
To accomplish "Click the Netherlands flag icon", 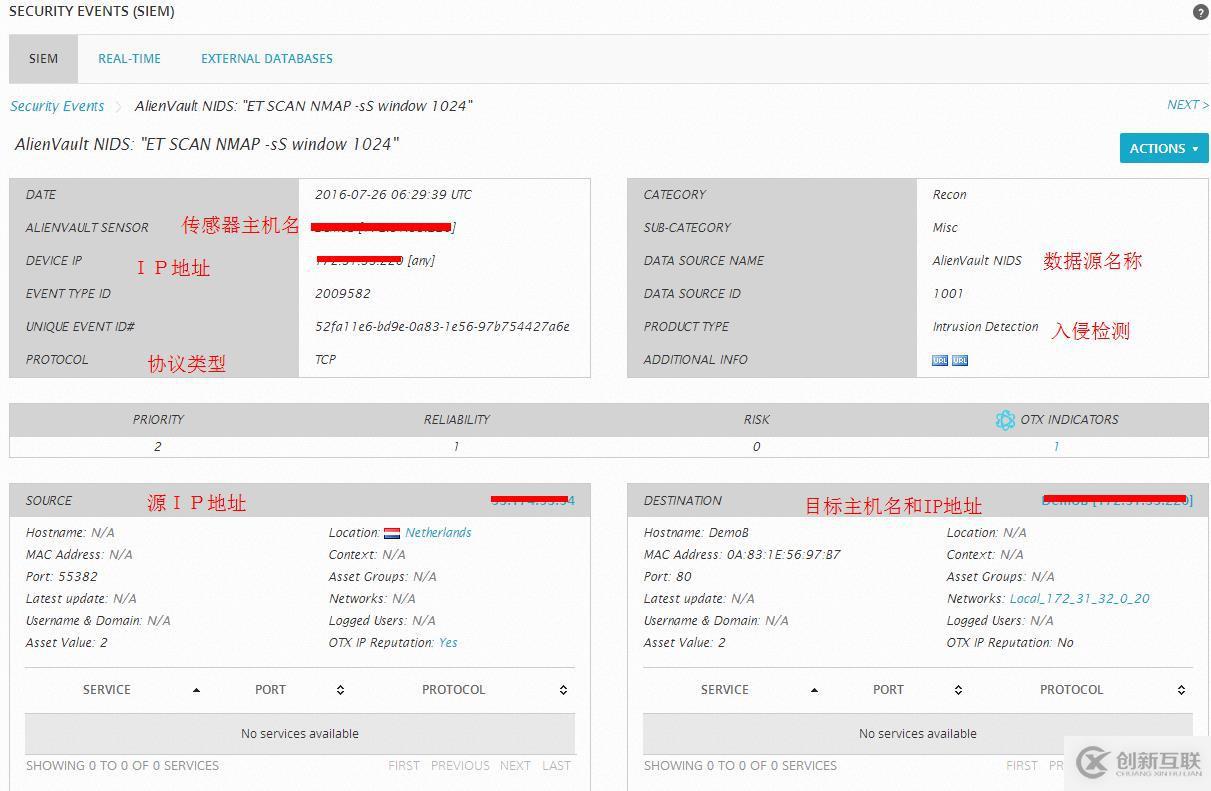I will coord(392,533).
